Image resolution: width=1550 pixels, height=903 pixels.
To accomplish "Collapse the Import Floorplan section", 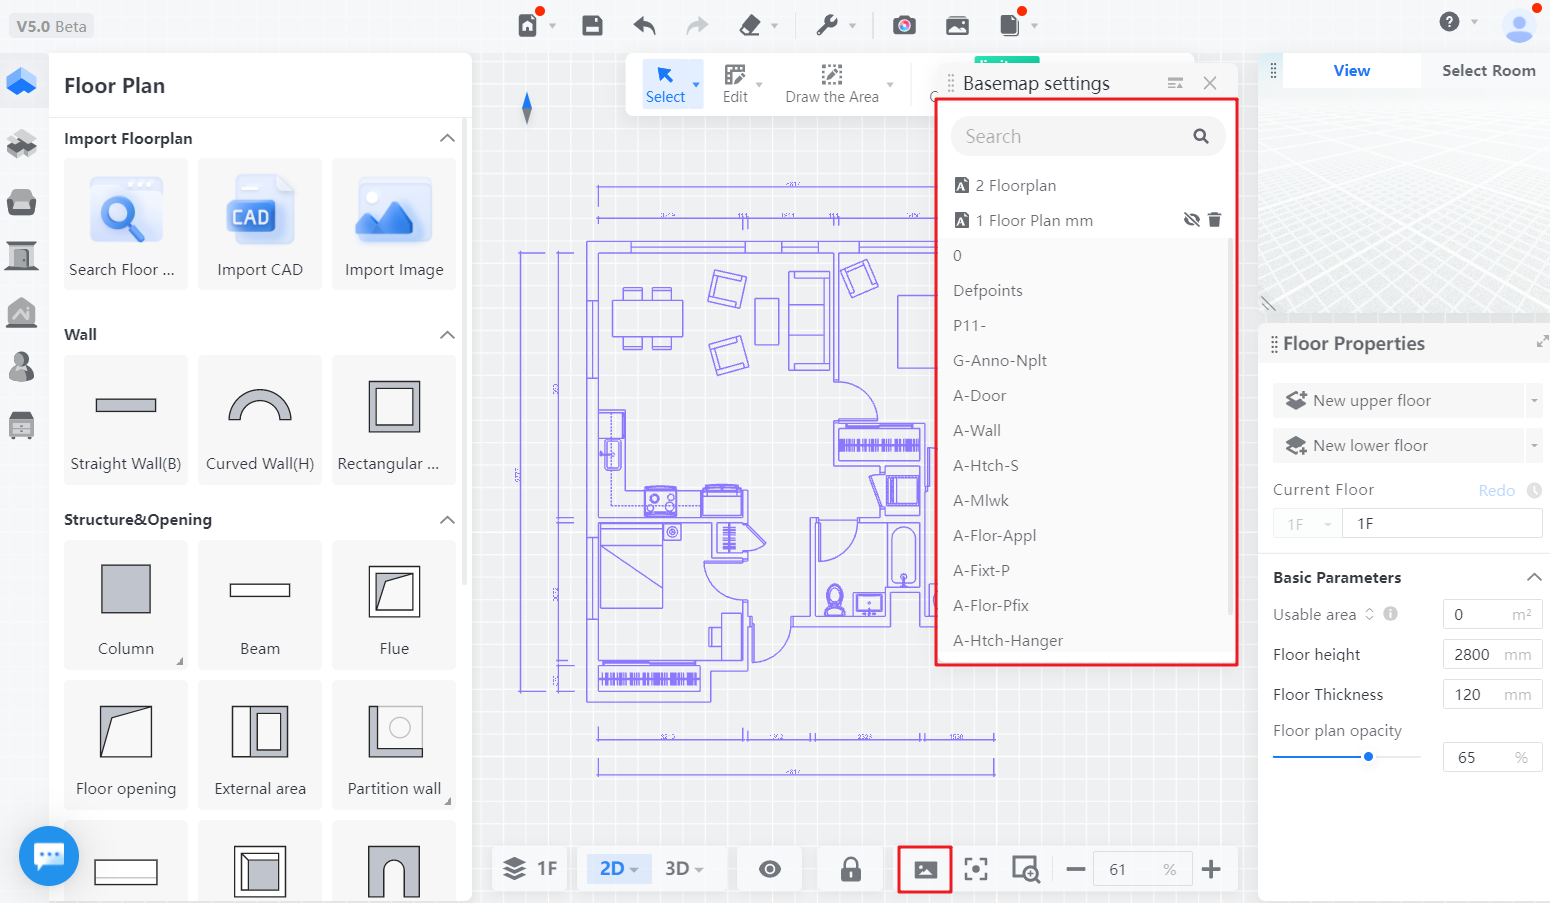I will (447, 138).
